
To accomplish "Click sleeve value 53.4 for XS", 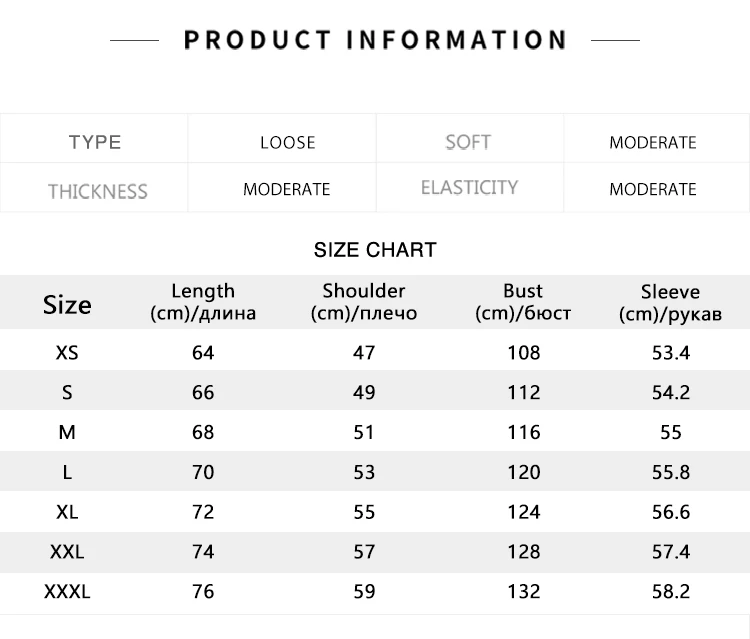I will click(671, 353).
